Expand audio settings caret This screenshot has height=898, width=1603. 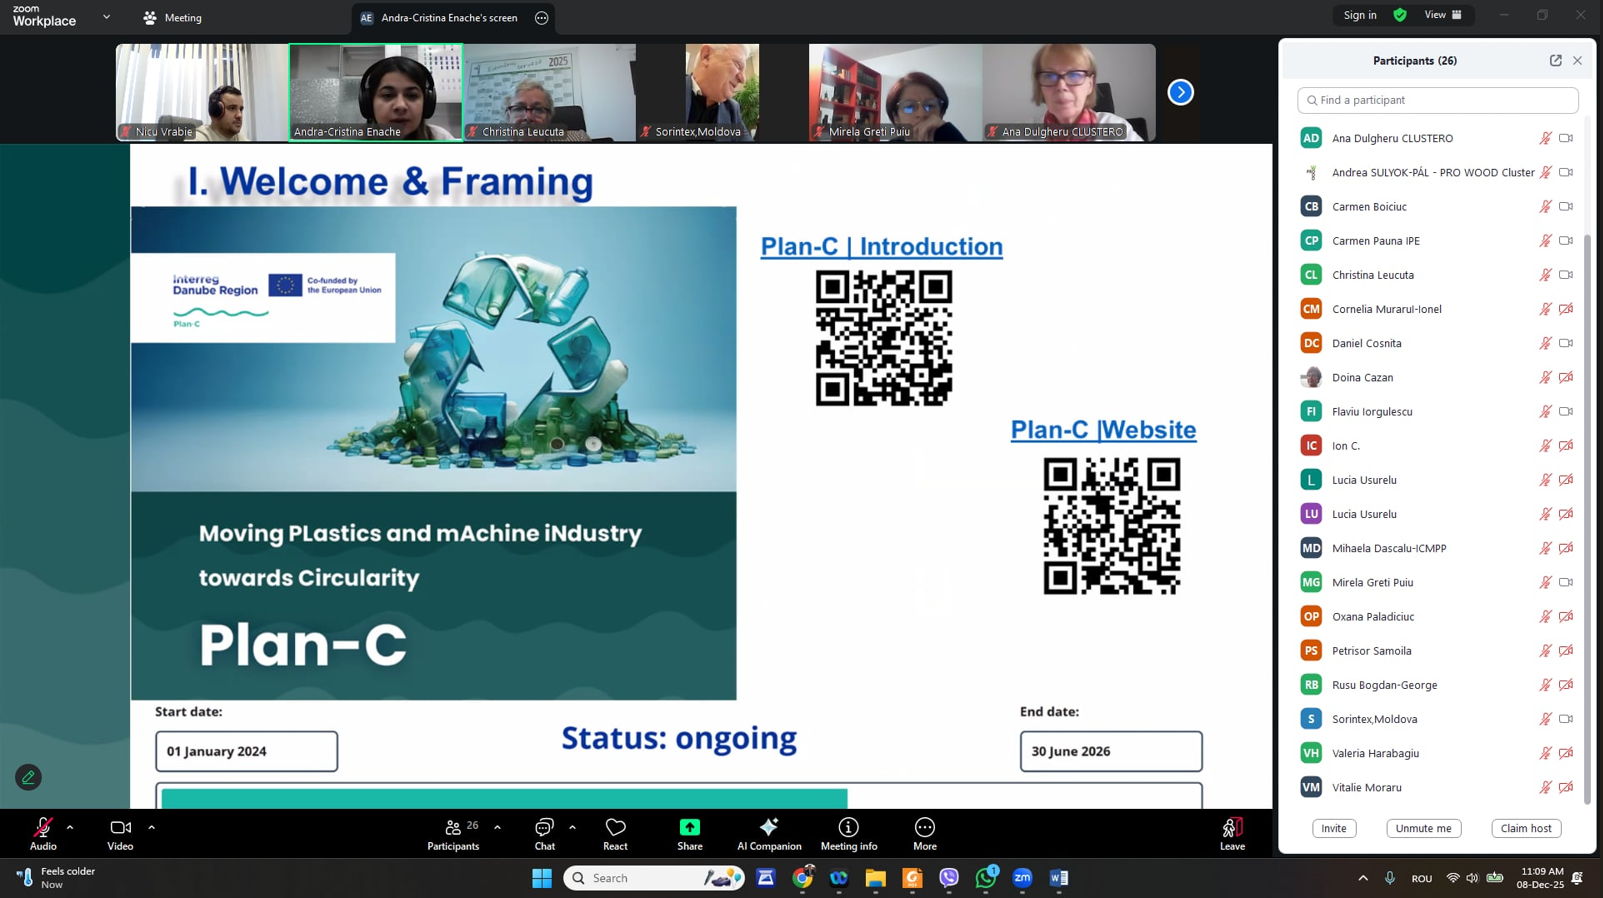[x=70, y=827]
